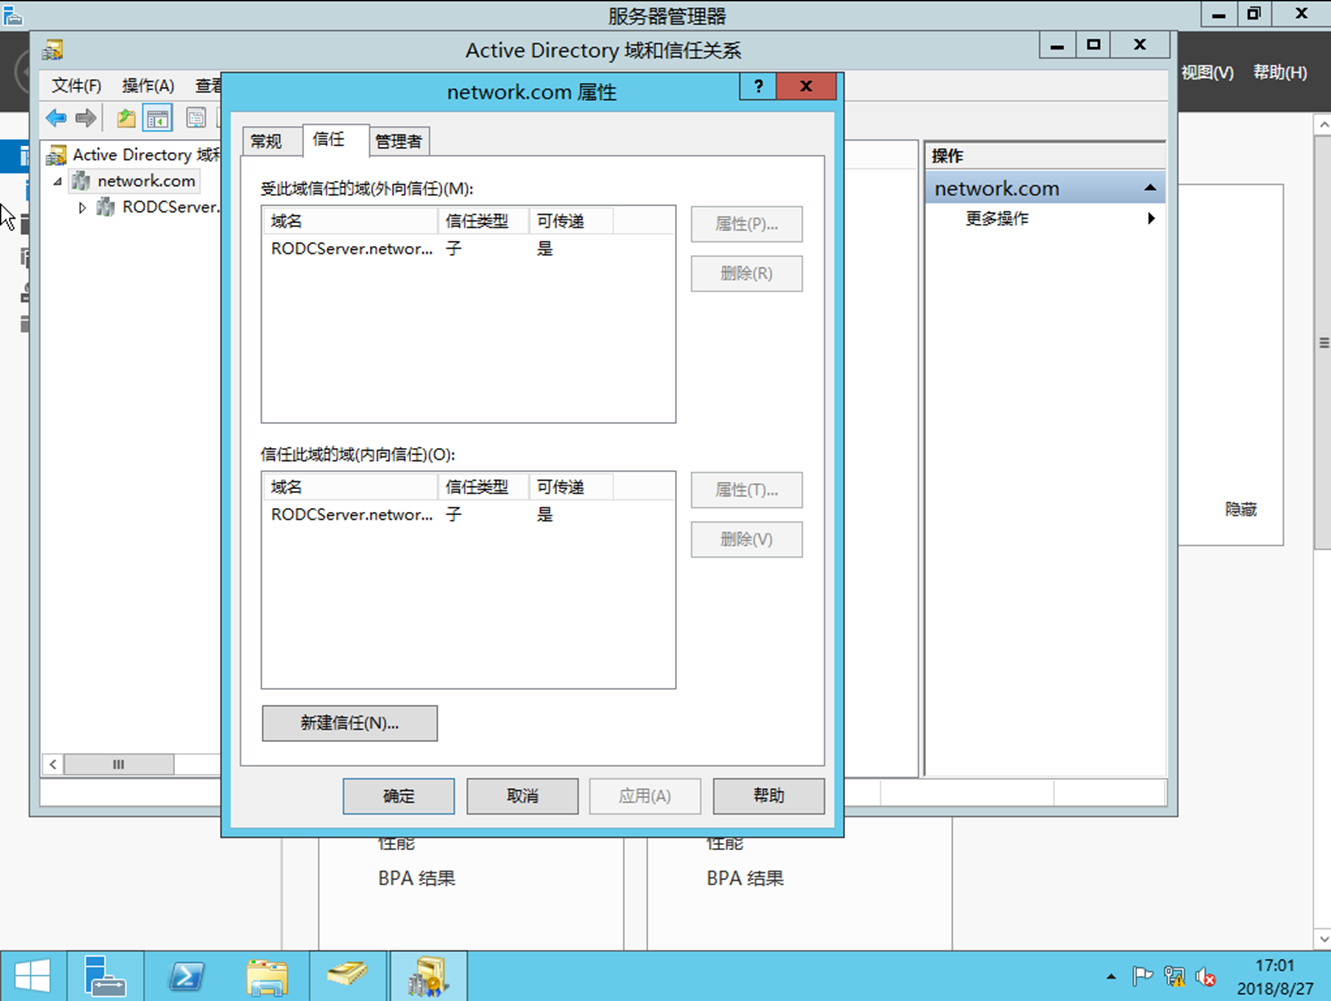Open File Explorer from the taskbar

point(267,976)
